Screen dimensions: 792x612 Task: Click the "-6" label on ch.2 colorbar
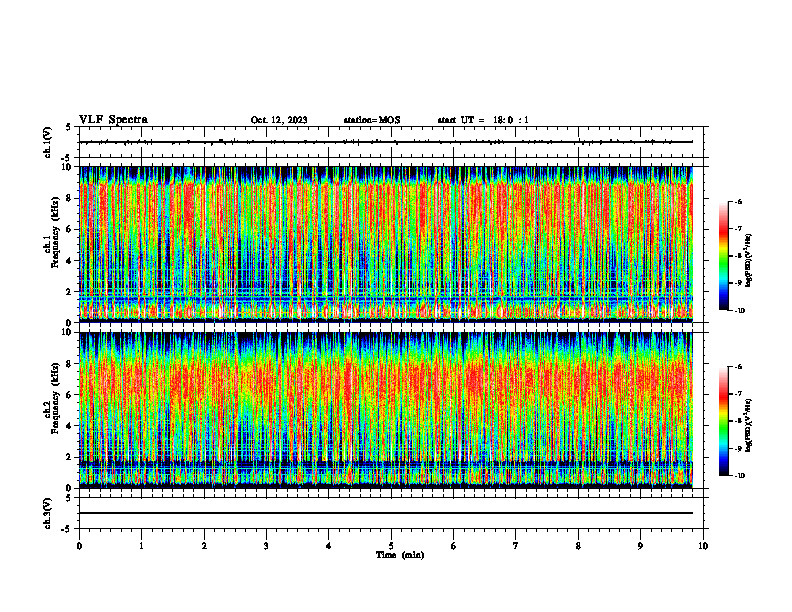pyautogui.click(x=738, y=367)
